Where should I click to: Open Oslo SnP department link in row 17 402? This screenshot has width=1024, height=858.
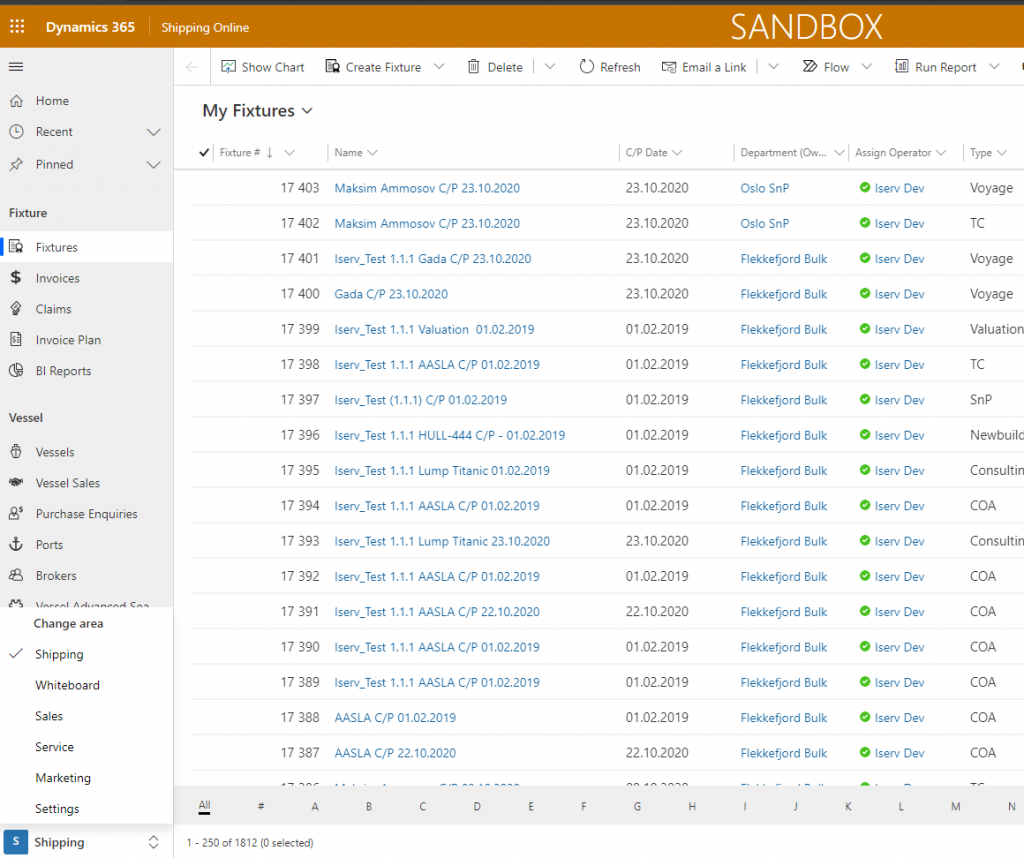[x=765, y=223]
